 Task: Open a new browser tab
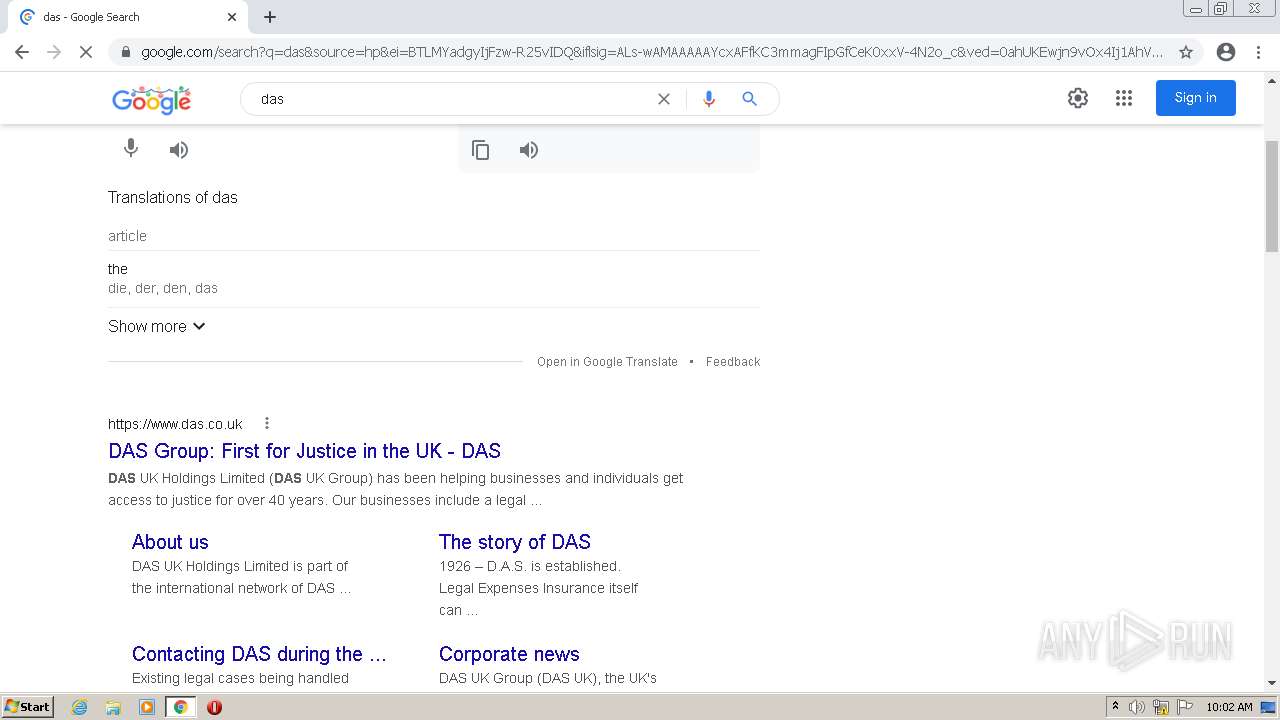coord(270,17)
